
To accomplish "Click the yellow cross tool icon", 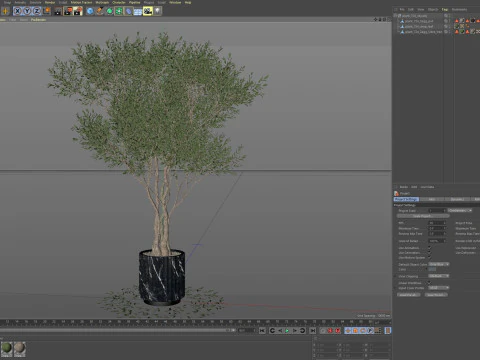I will click(x=5, y=11).
